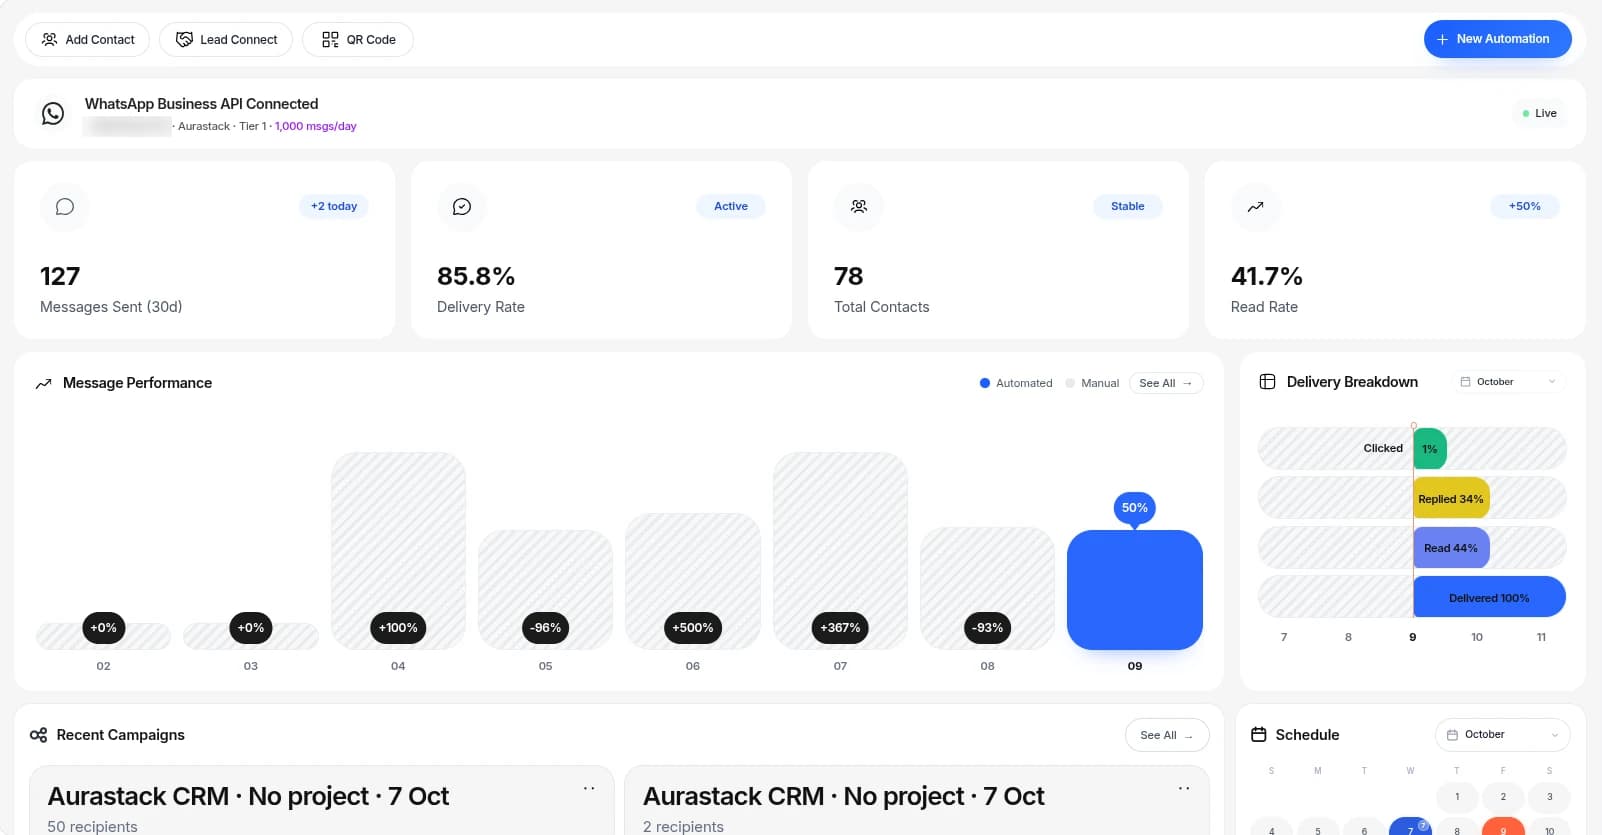Click the +2 today badge
1602x835 pixels.
tap(334, 206)
